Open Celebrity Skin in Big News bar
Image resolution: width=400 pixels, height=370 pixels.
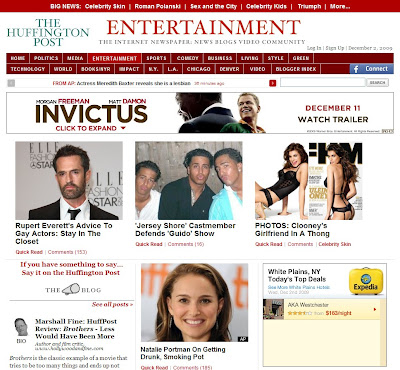pos(105,6)
